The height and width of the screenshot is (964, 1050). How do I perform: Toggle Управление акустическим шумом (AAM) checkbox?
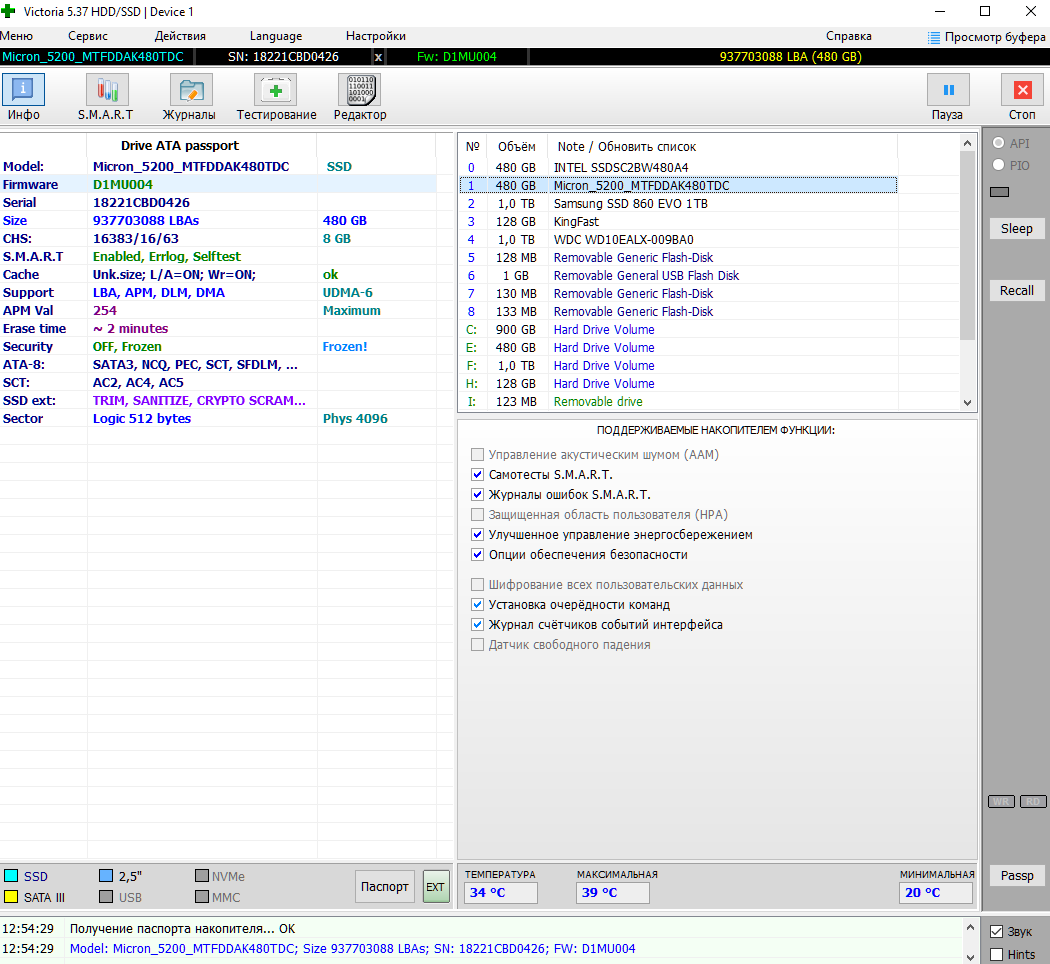coord(477,455)
